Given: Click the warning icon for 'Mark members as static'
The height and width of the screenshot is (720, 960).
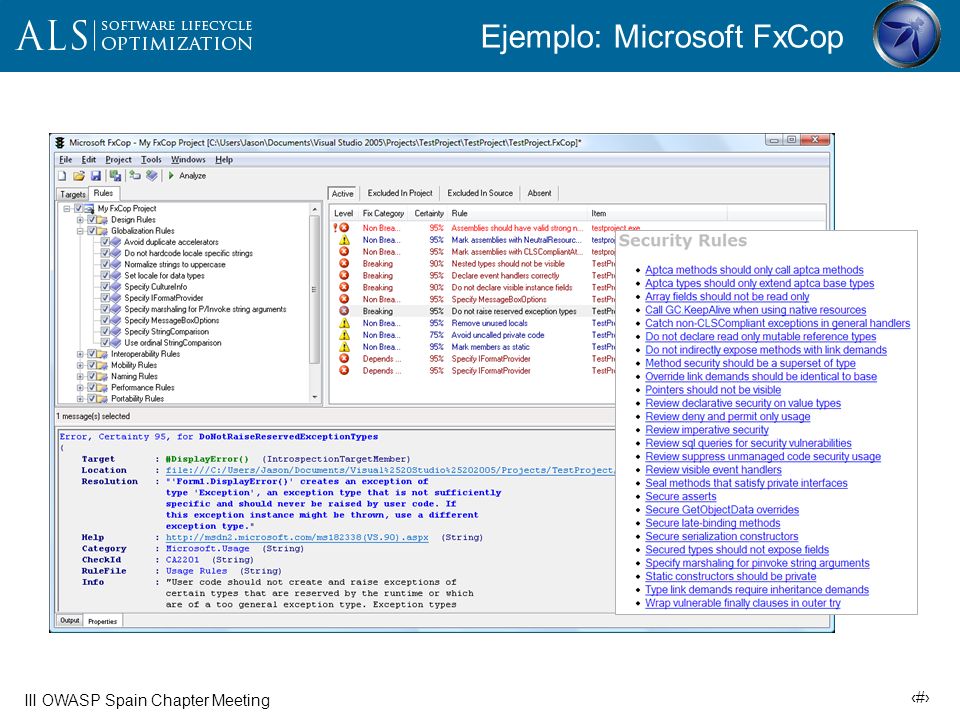Looking at the screenshot, I should point(345,347).
